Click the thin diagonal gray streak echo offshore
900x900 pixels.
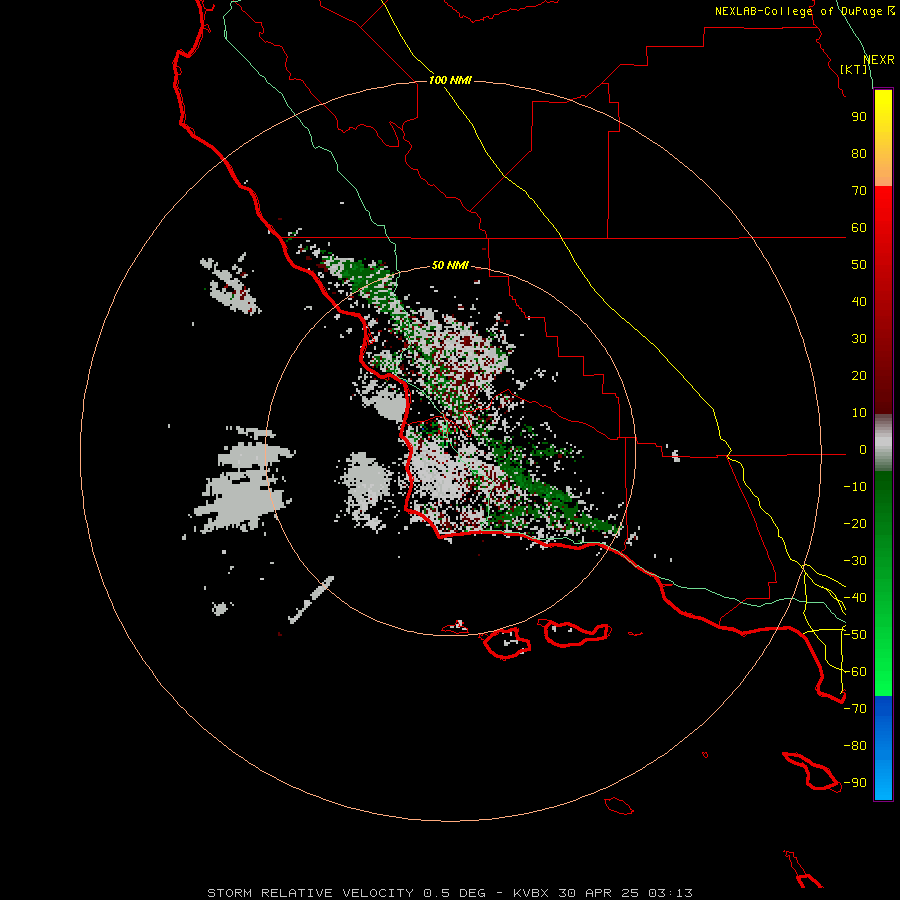pos(311,600)
